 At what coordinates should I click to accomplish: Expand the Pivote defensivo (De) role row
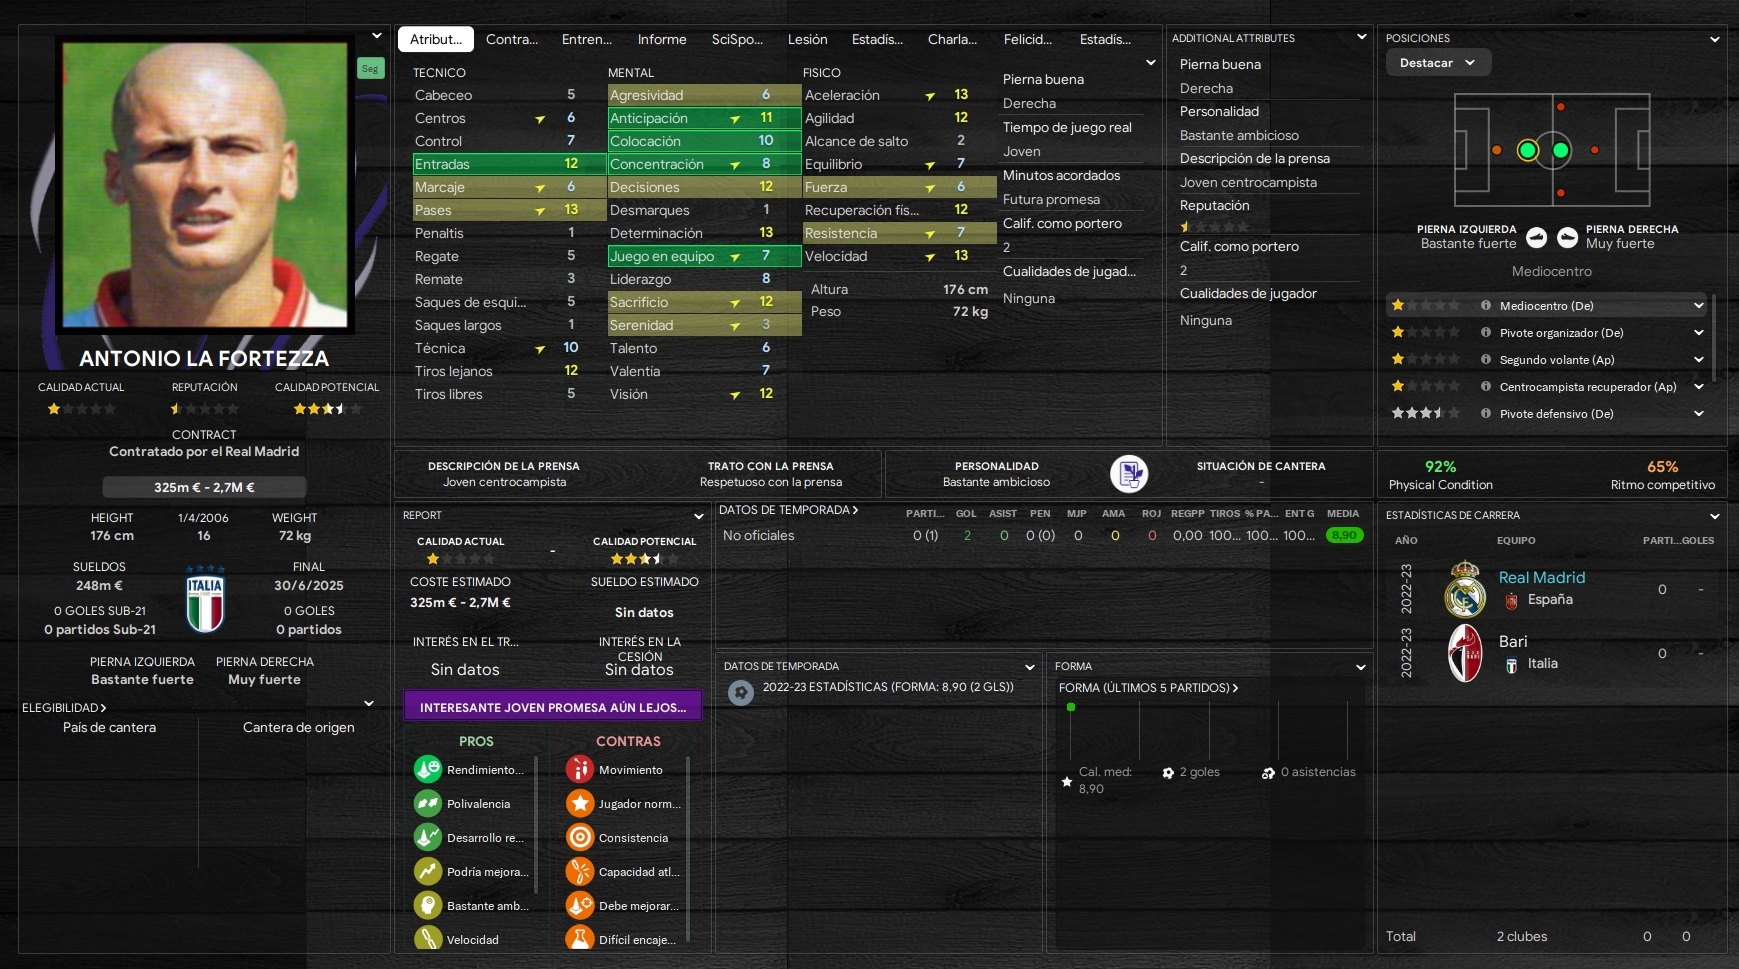pyautogui.click(x=1699, y=414)
